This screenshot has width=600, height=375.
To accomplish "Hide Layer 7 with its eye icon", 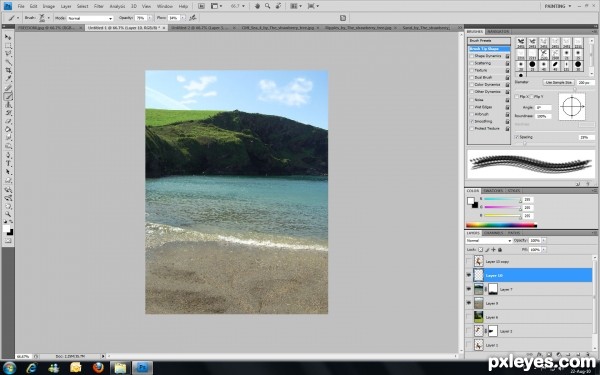I will pyautogui.click(x=469, y=289).
